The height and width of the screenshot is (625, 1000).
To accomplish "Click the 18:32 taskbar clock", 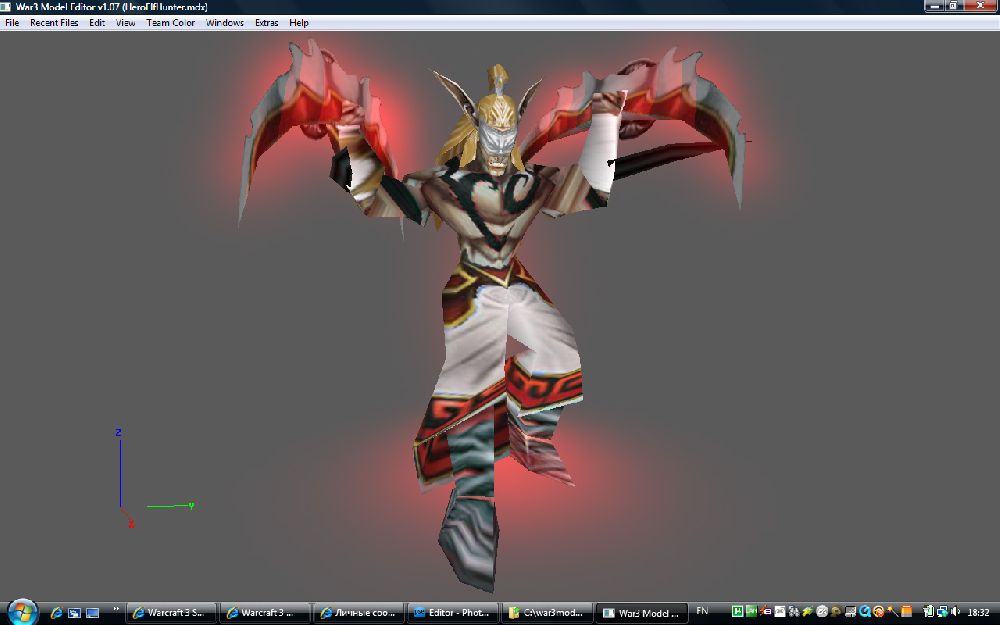I will 978,612.
